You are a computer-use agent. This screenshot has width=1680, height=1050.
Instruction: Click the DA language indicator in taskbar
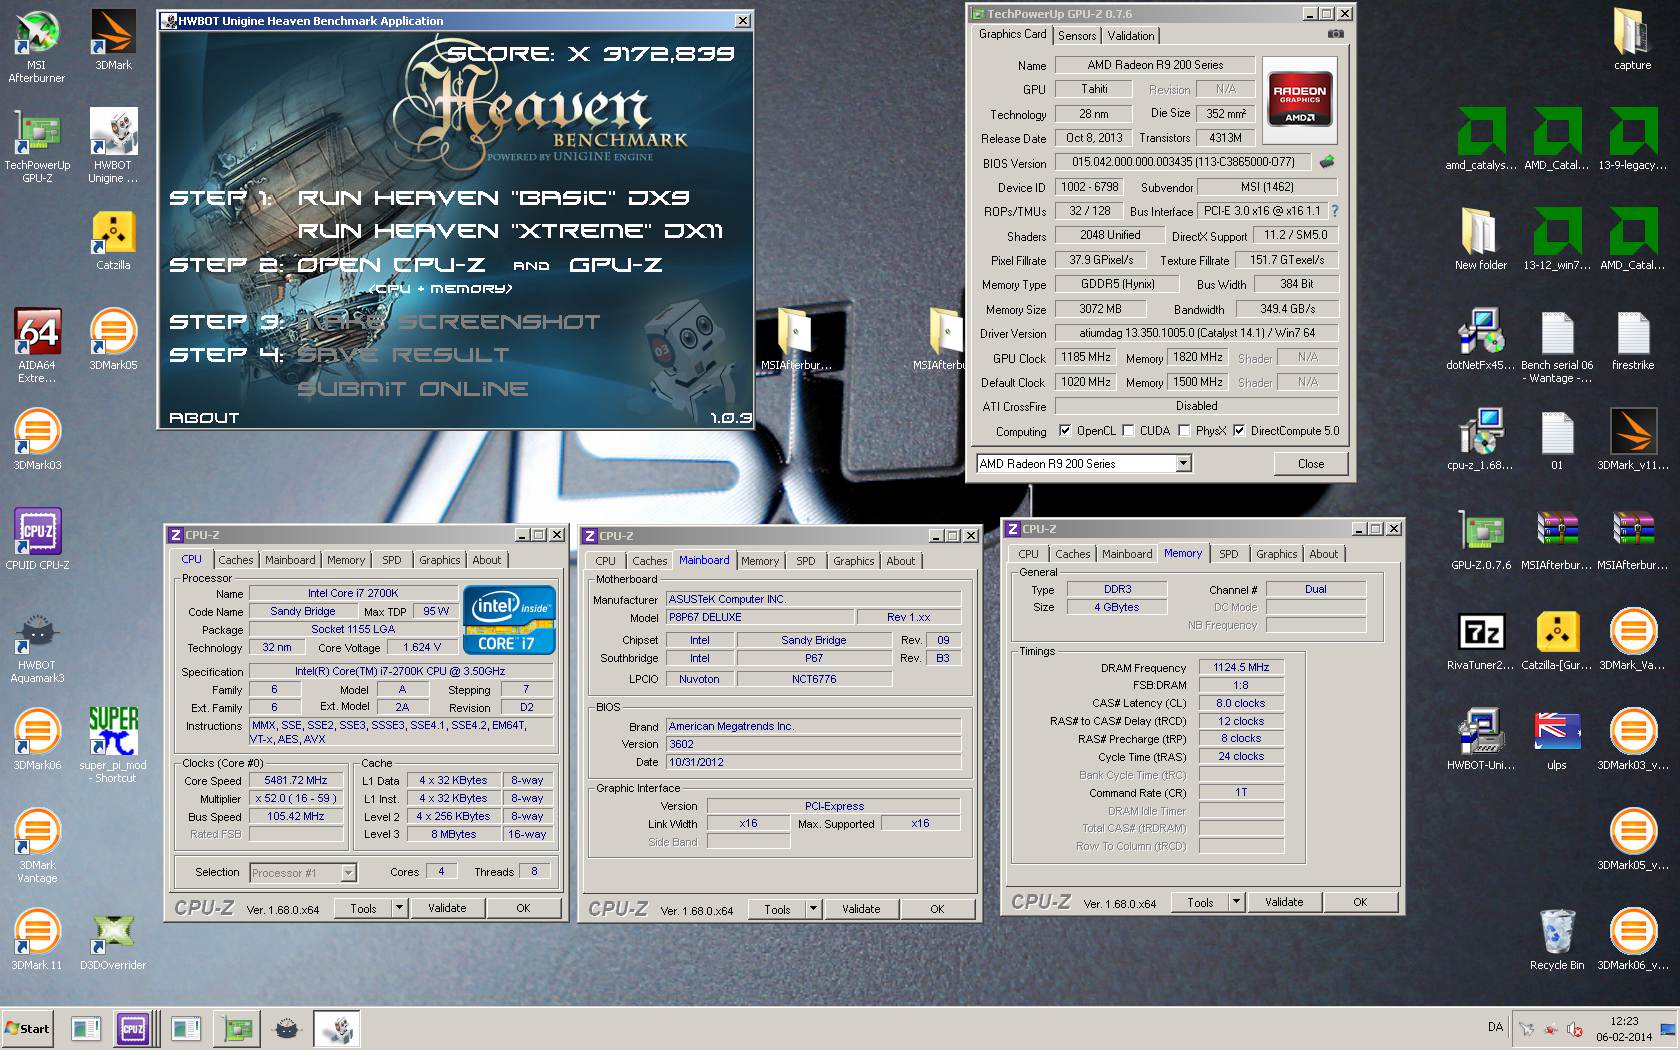pos(1495,1027)
